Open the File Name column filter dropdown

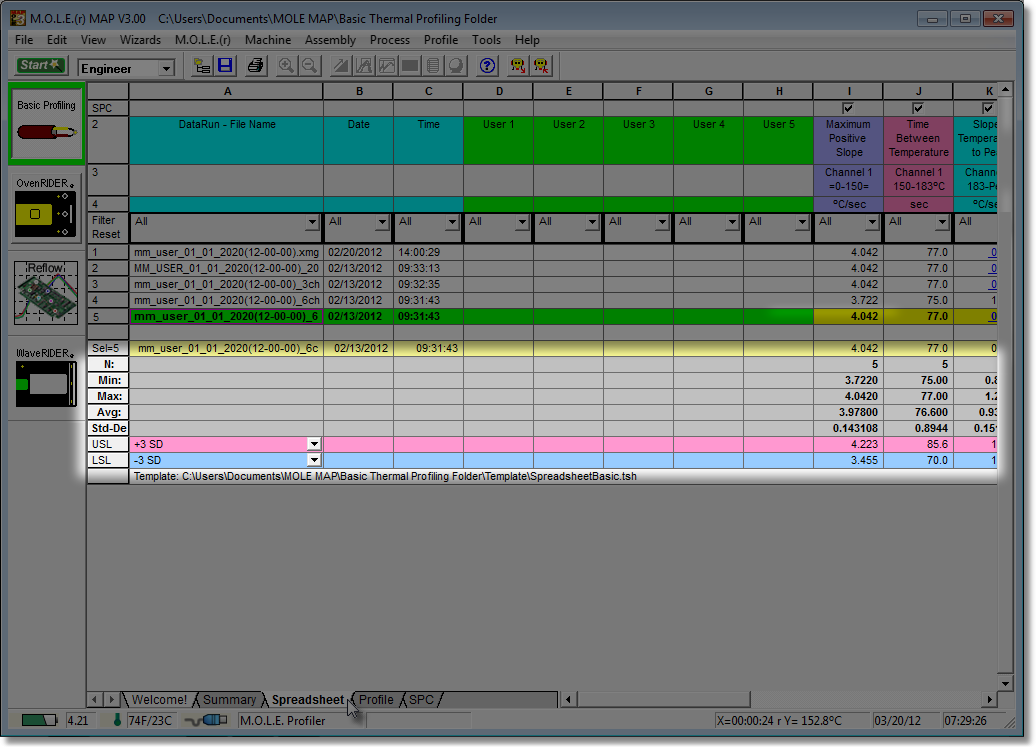pyautogui.click(x=313, y=223)
